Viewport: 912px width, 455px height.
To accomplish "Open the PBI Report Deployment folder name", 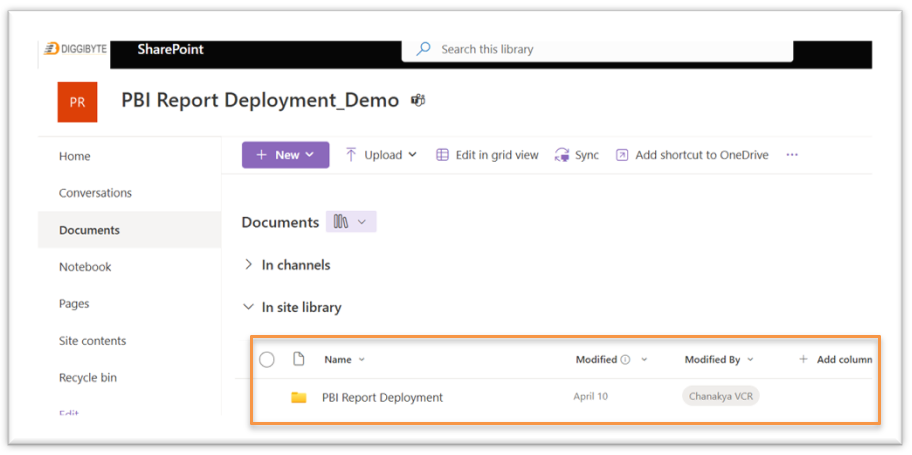I will pyautogui.click(x=382, y=397).
